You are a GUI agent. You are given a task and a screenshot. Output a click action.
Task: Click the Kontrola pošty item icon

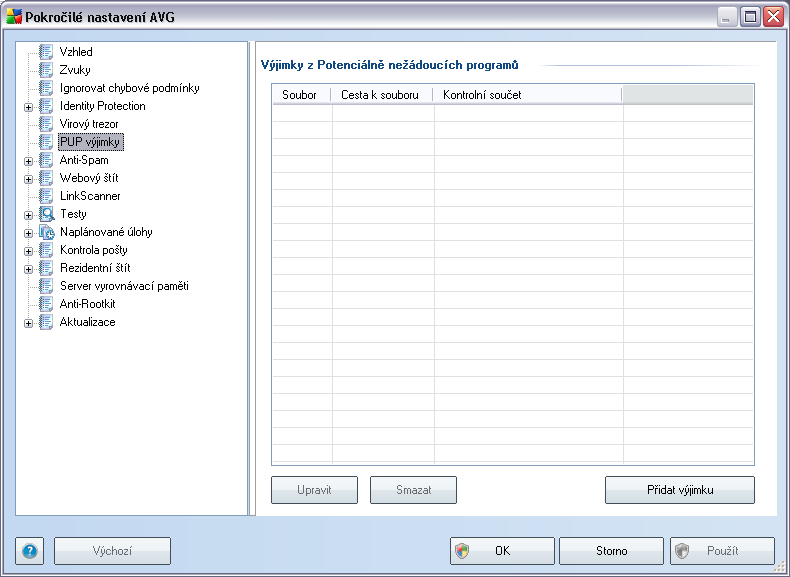tap(46, 250)
